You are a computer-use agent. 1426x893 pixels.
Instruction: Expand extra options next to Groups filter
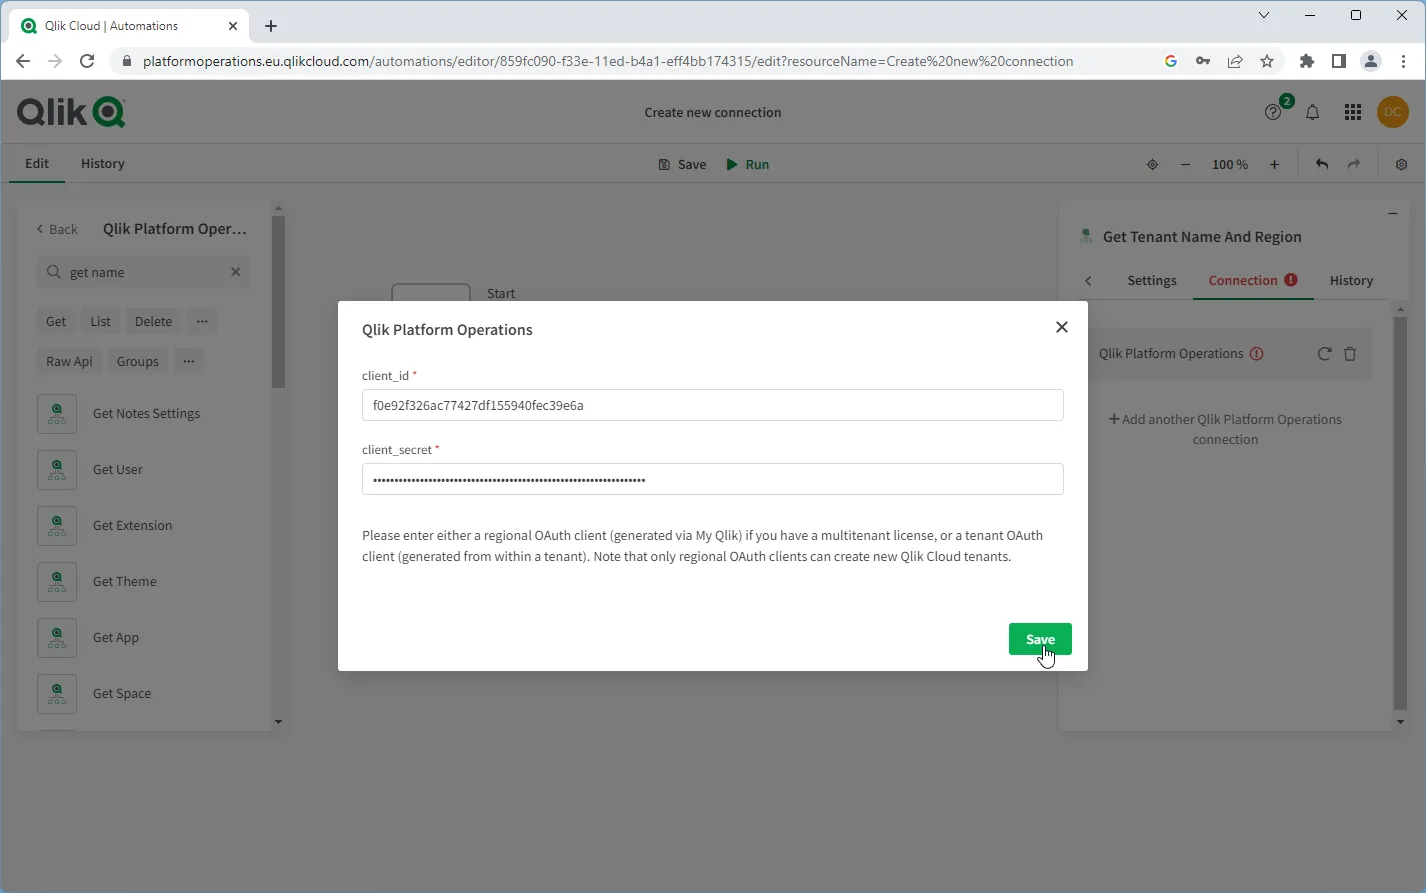pyautogui.click(x=189, y=361)
